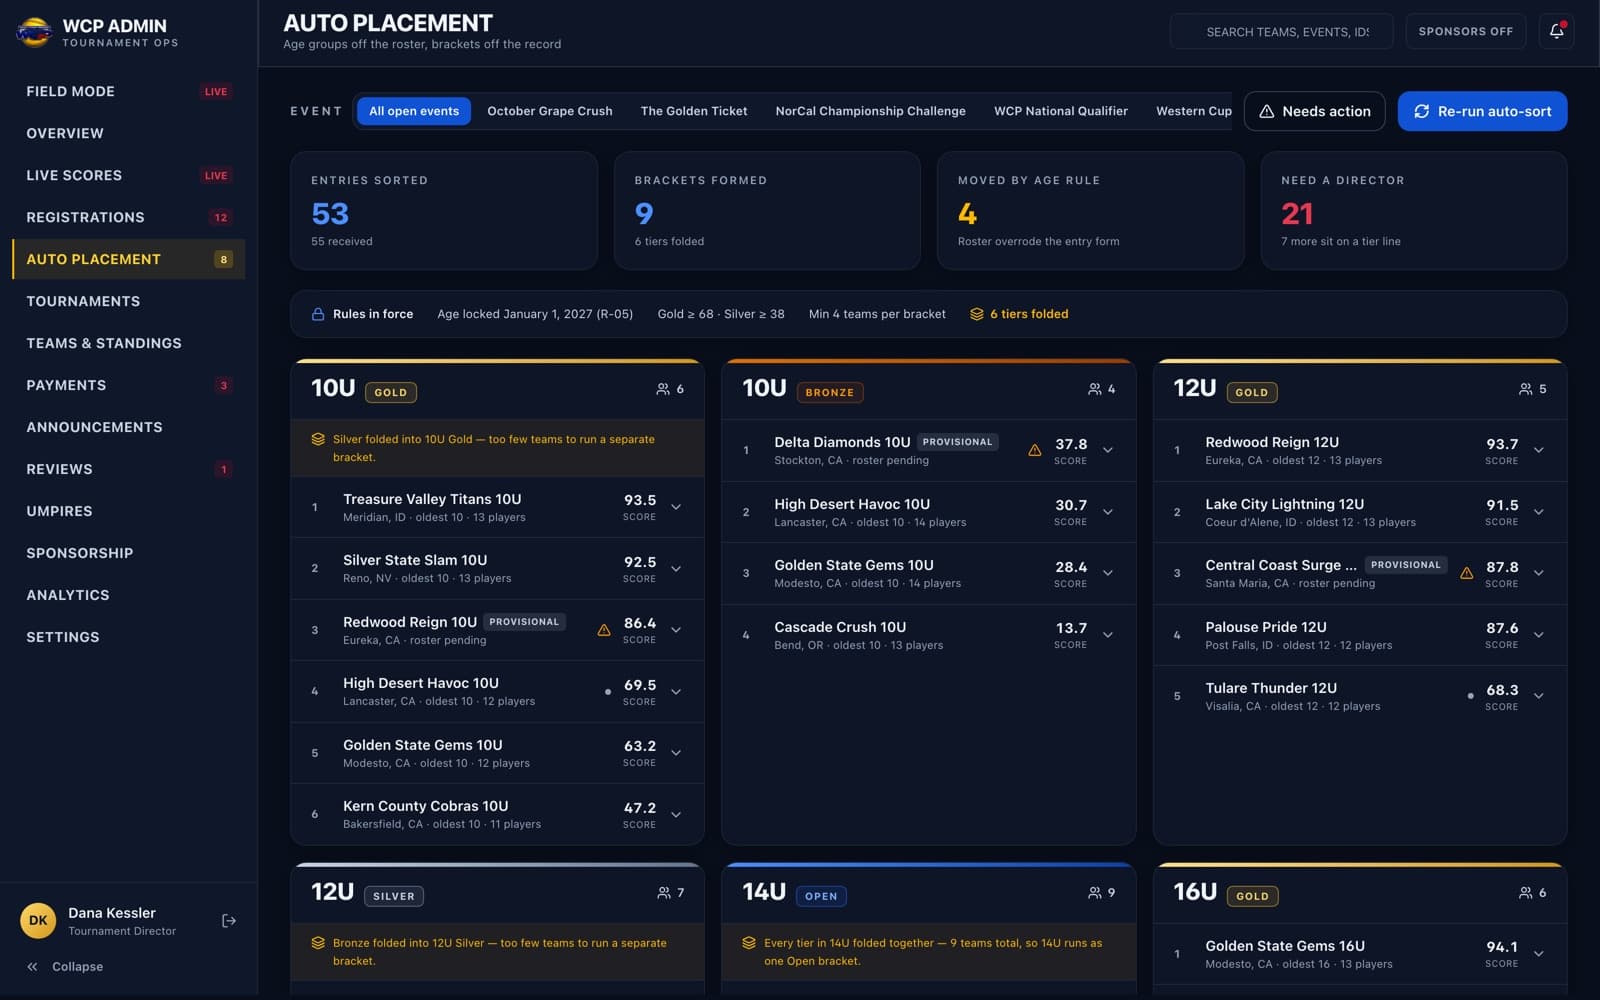Open the notifications bell
The width and height of the screenshot is (1600, 1000).
coord(1557,31)
